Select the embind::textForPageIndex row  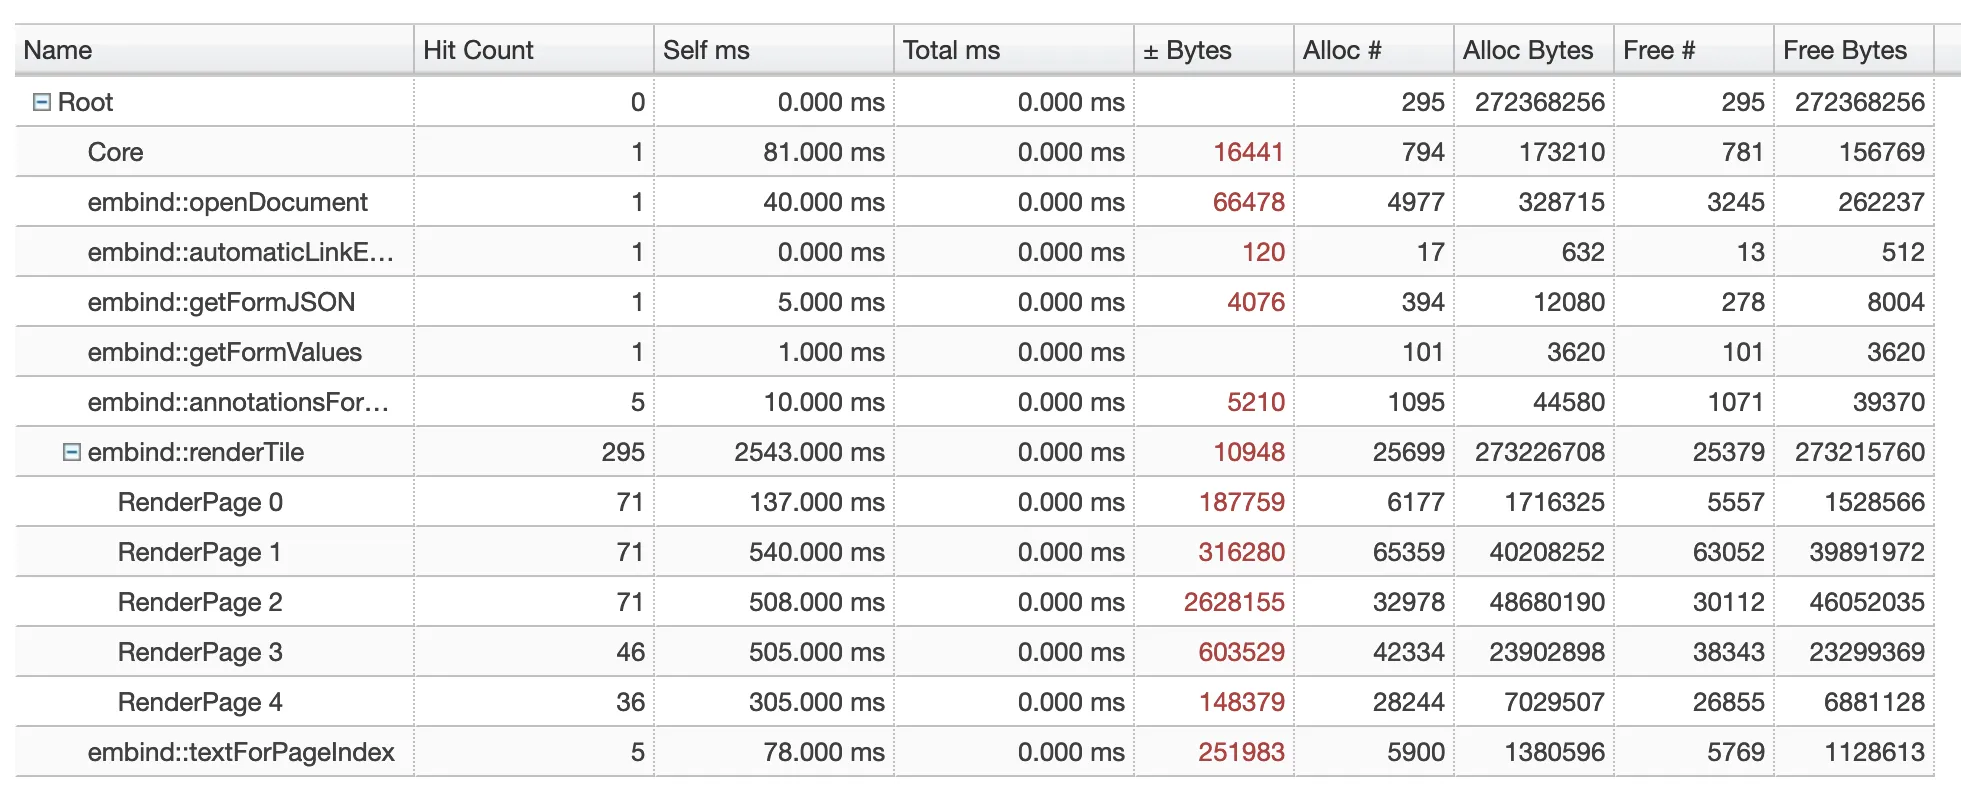(x=241, y=752)
